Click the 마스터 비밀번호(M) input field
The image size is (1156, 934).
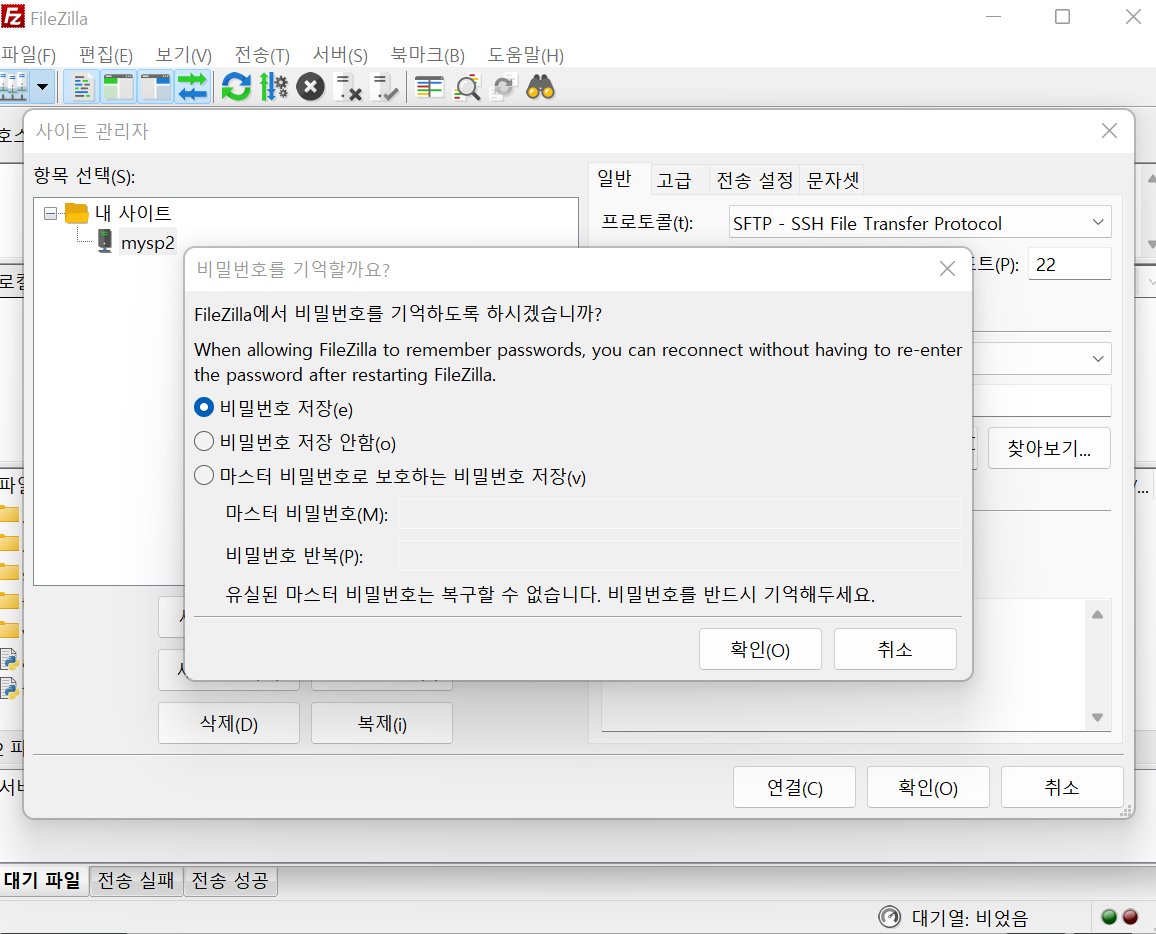(680, 514)
